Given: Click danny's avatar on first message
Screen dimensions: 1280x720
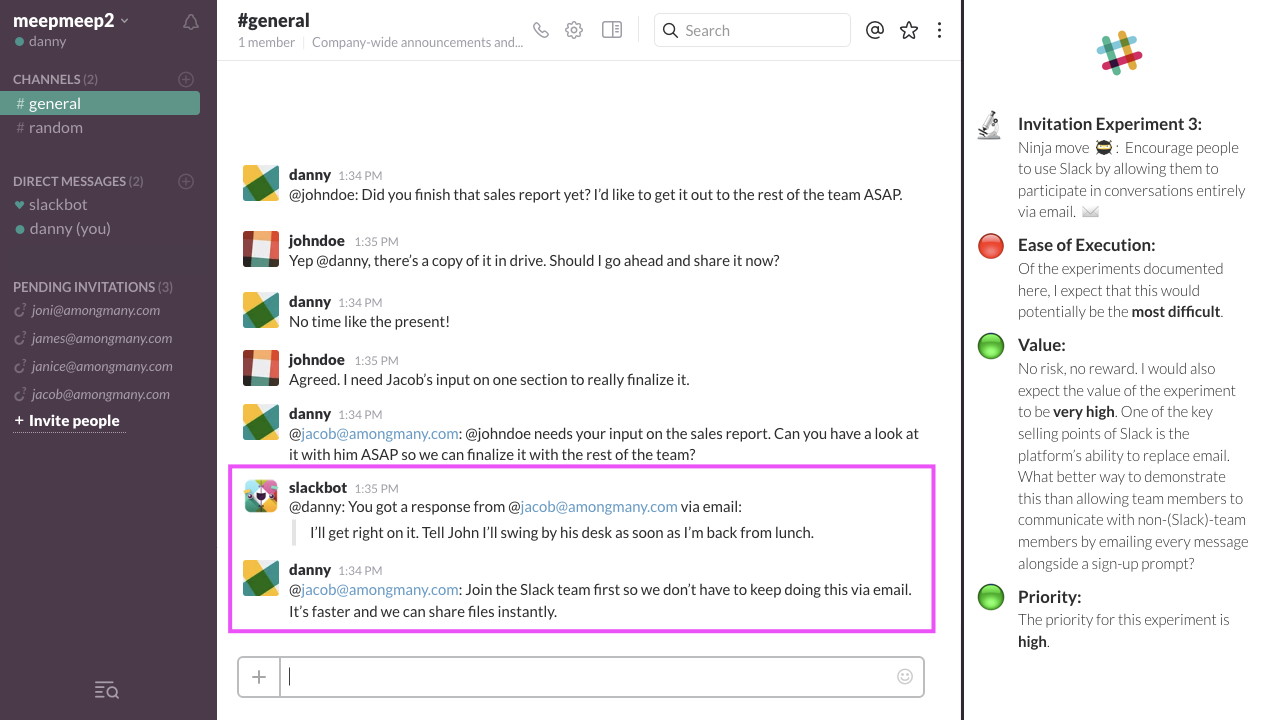Looking at the screenshot, I should (x=261, y=183).
